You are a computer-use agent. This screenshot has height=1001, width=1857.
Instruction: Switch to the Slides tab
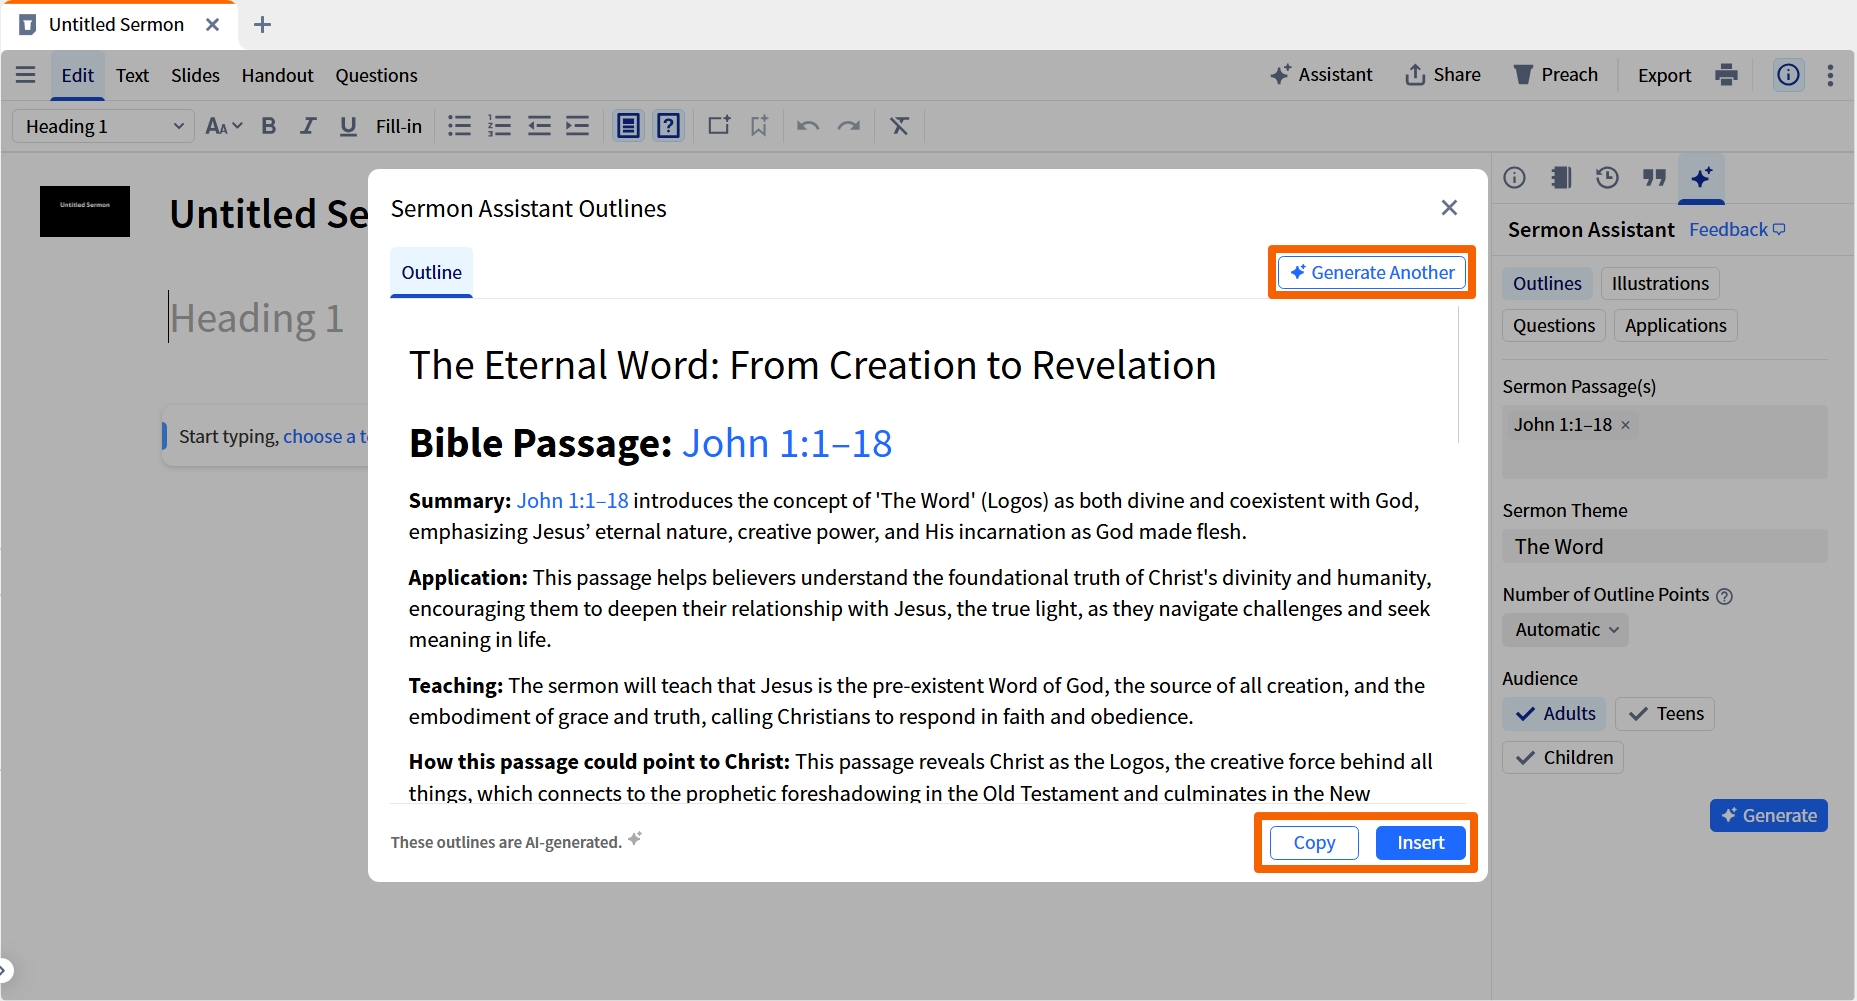[195, 75]
